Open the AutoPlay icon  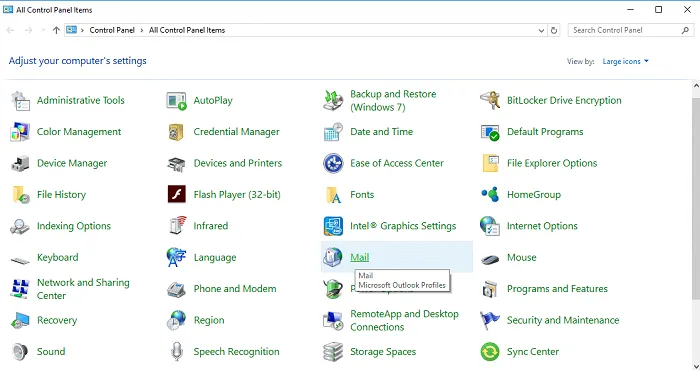(176, 101)
